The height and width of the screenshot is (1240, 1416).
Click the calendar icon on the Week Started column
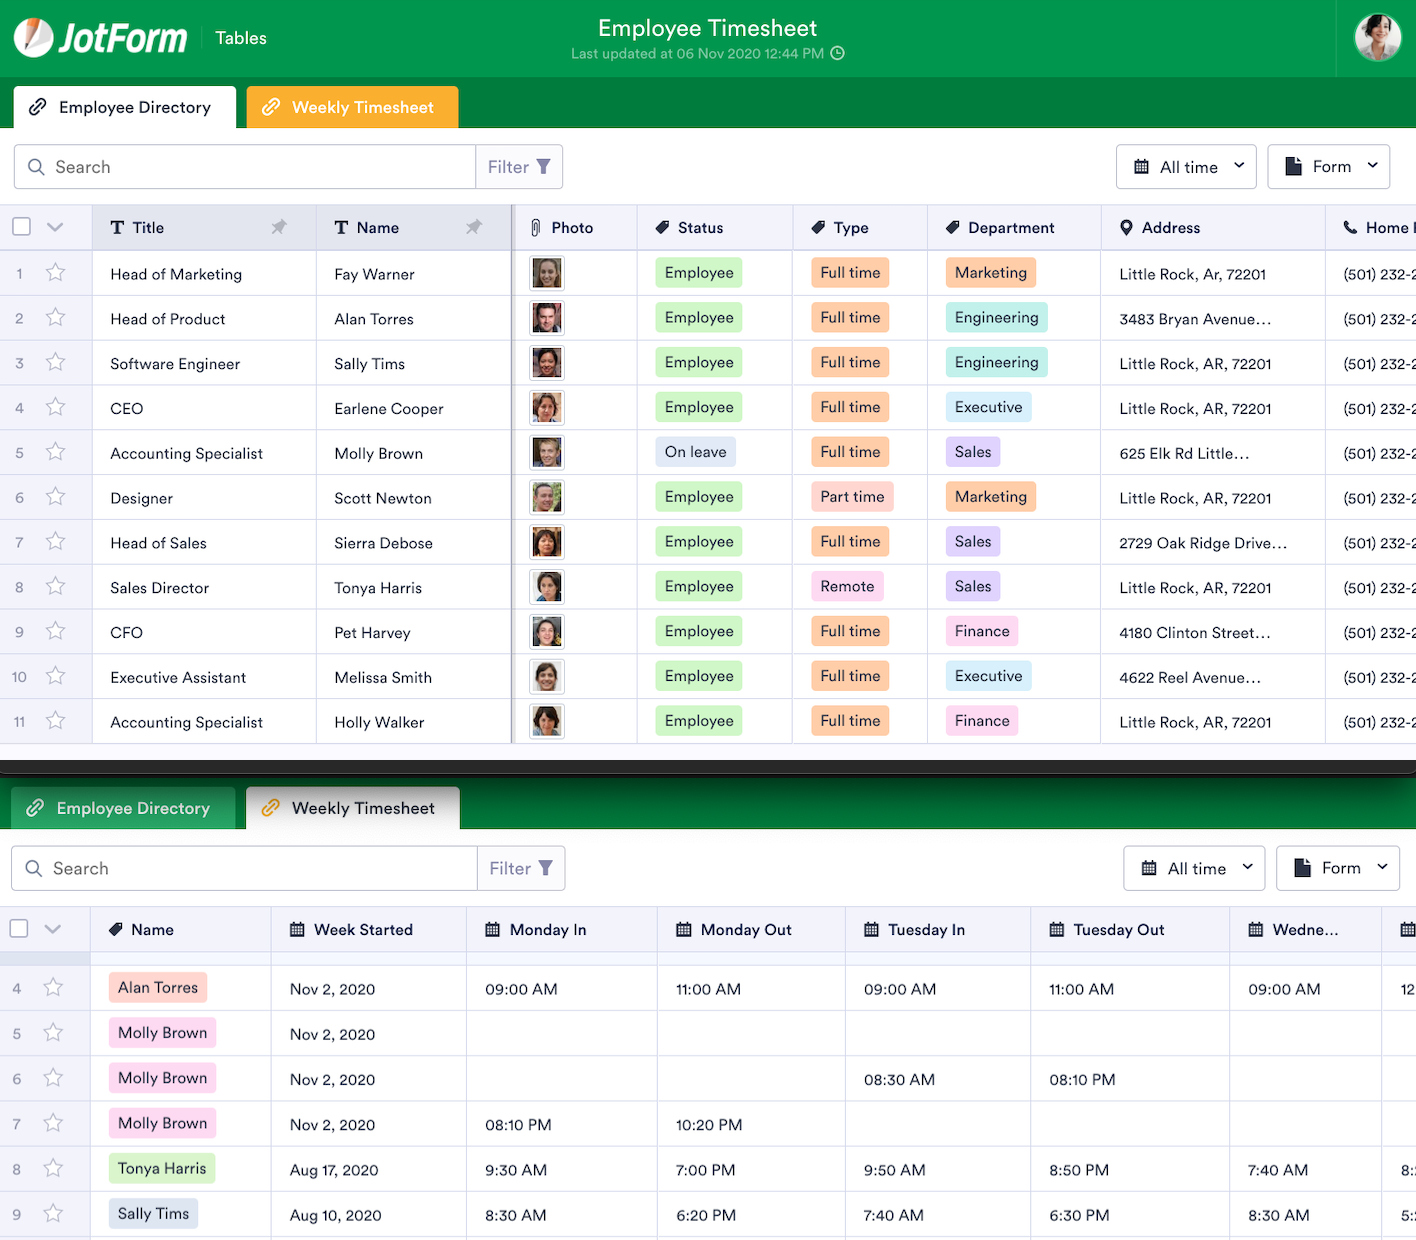coord(297,929)
